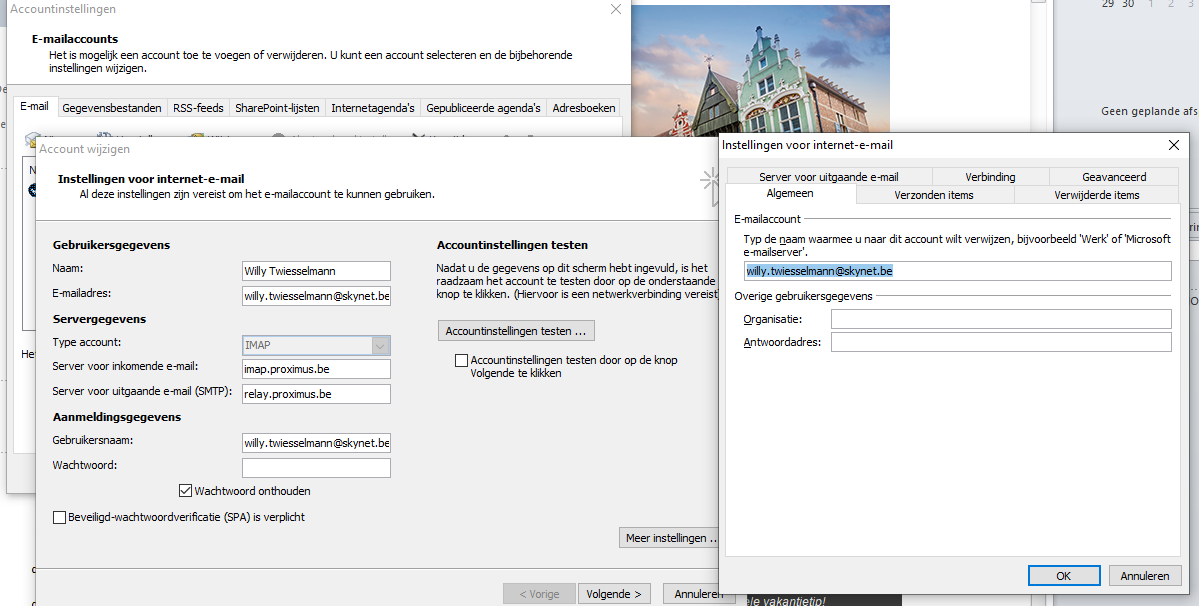Click into the Wachtwoord field

tap(316, 468)
